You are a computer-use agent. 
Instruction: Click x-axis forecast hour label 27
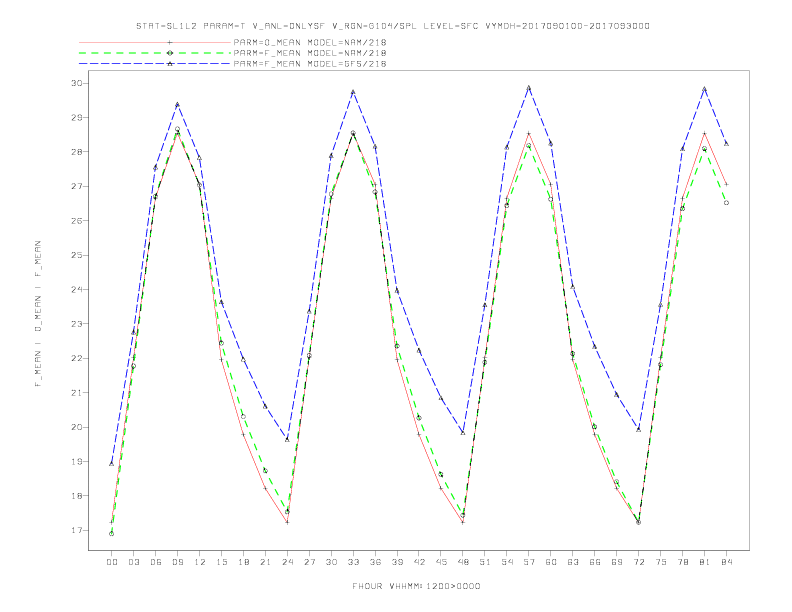click(x=309, y=562)
